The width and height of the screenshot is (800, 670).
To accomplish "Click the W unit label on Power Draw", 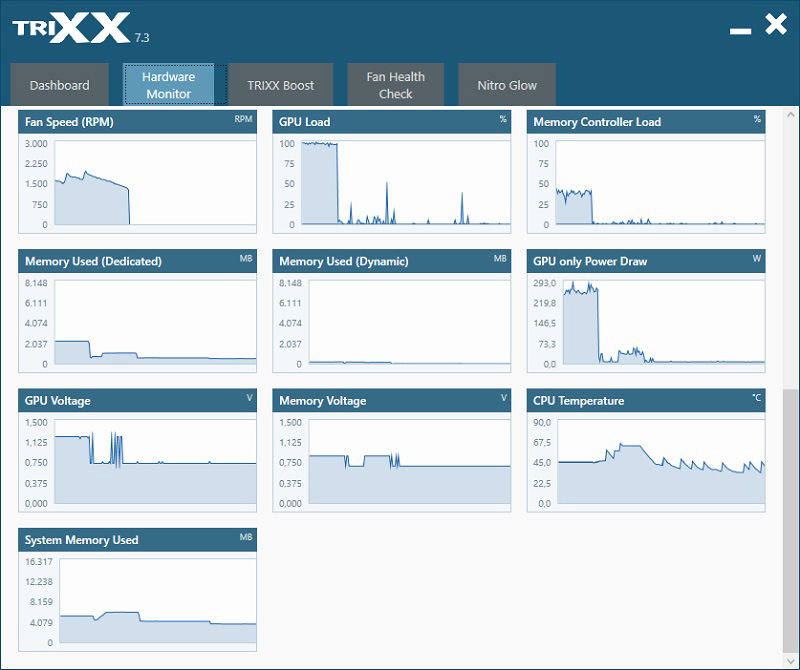I will tap(757, 258).
